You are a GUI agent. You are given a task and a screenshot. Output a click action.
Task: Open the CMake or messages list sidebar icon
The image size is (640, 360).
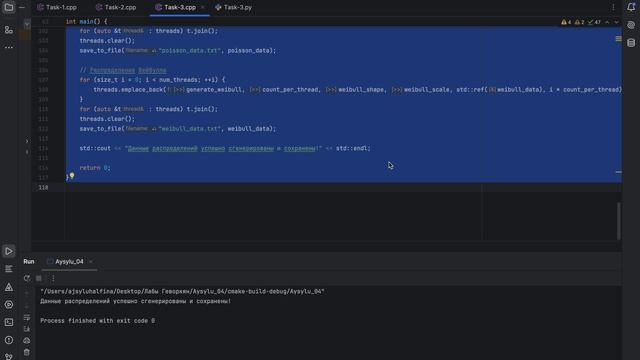click(9, 269)
